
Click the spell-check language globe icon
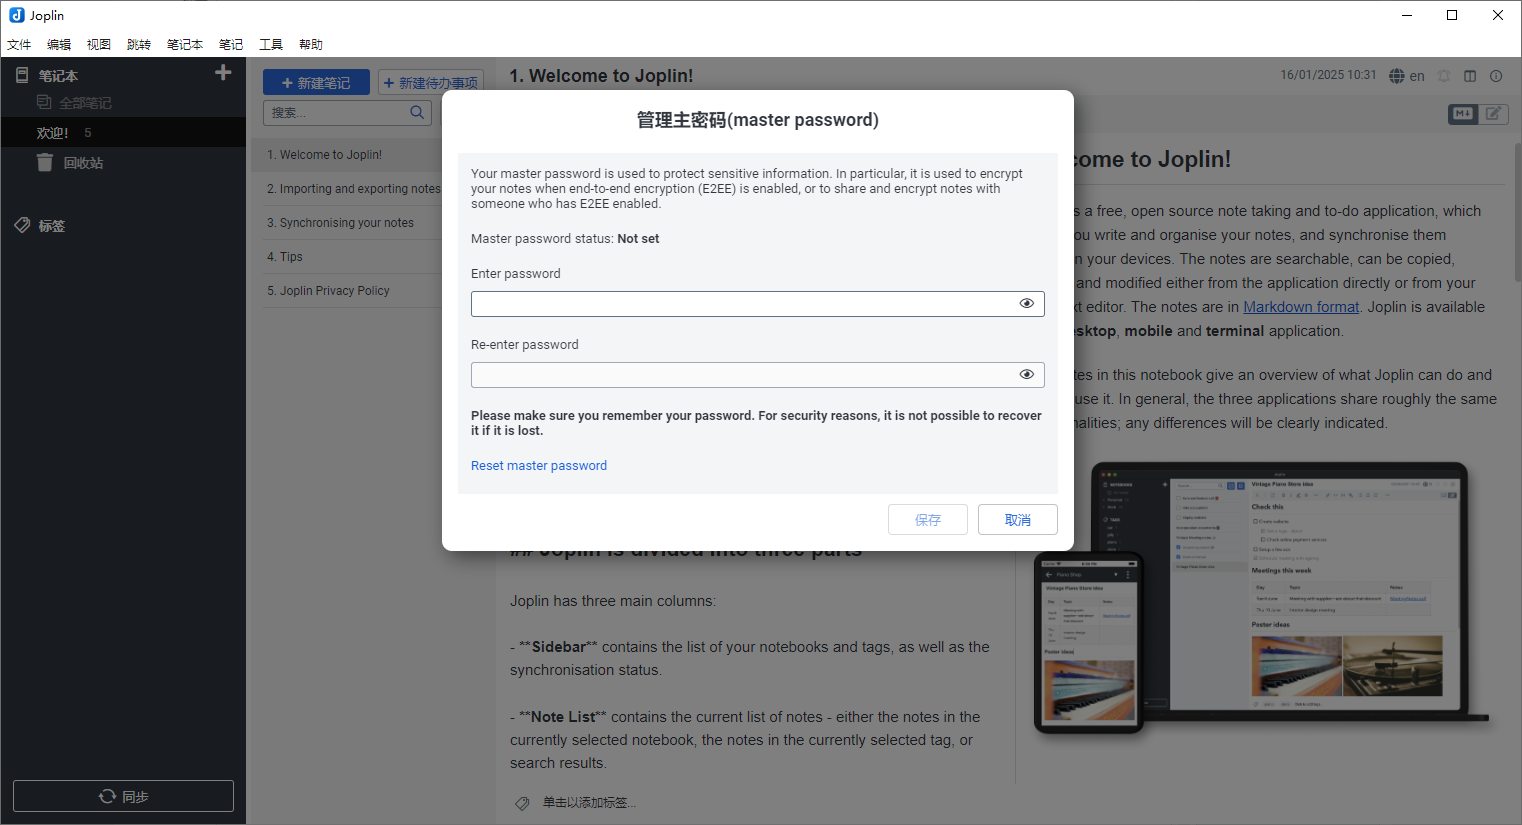click(1397, 76)
